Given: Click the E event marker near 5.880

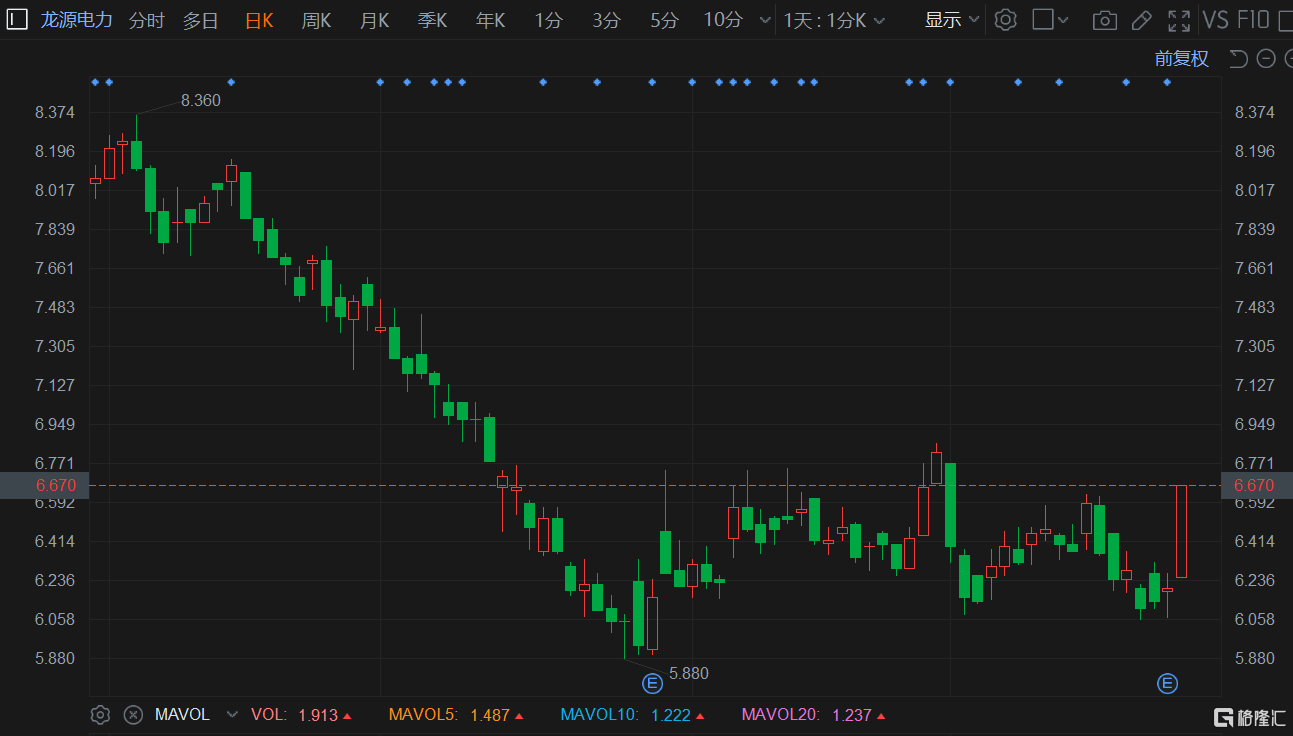Looking at the screenshot, I should [652, 684].
